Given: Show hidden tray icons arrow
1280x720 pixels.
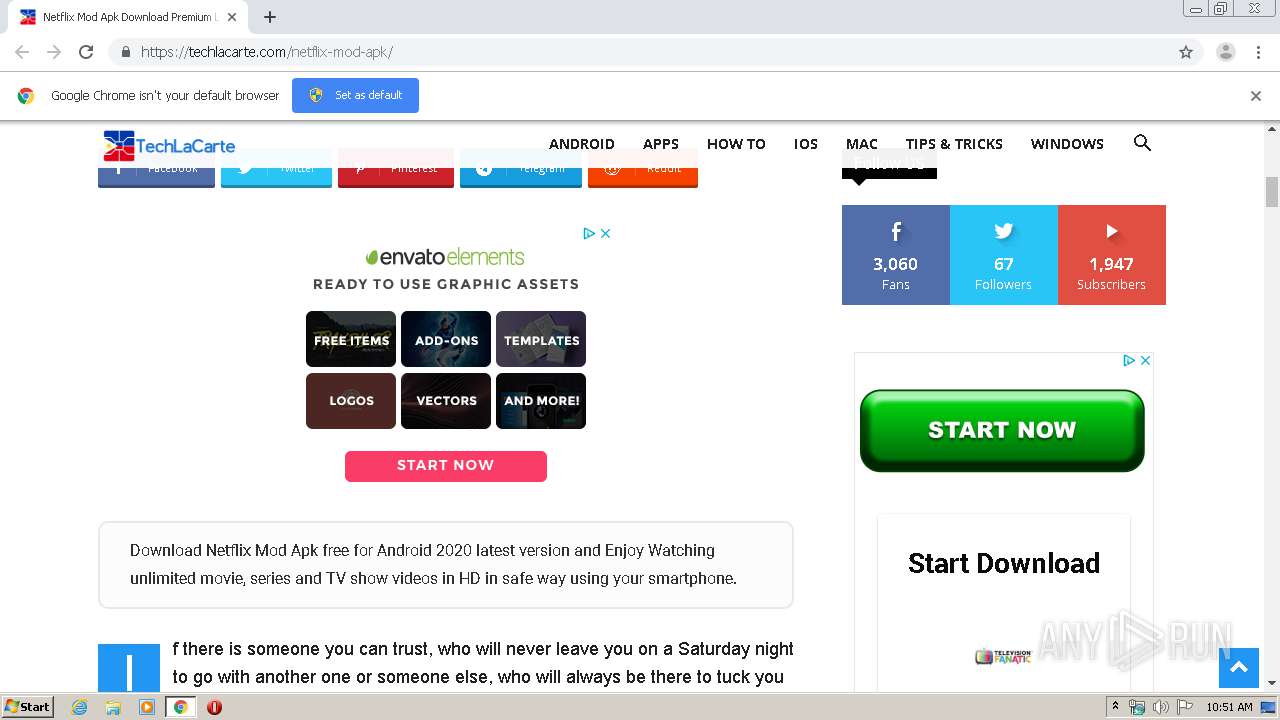Looking at the screenshot, I should point(1115,707).
